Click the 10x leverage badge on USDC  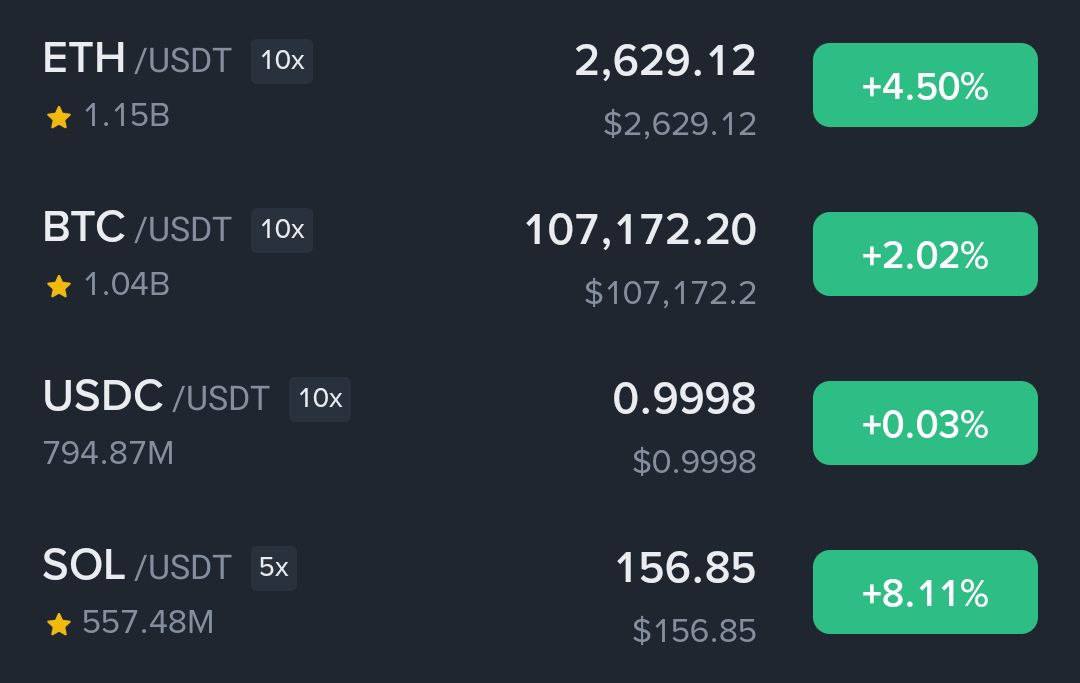click(x=320, y=399)
